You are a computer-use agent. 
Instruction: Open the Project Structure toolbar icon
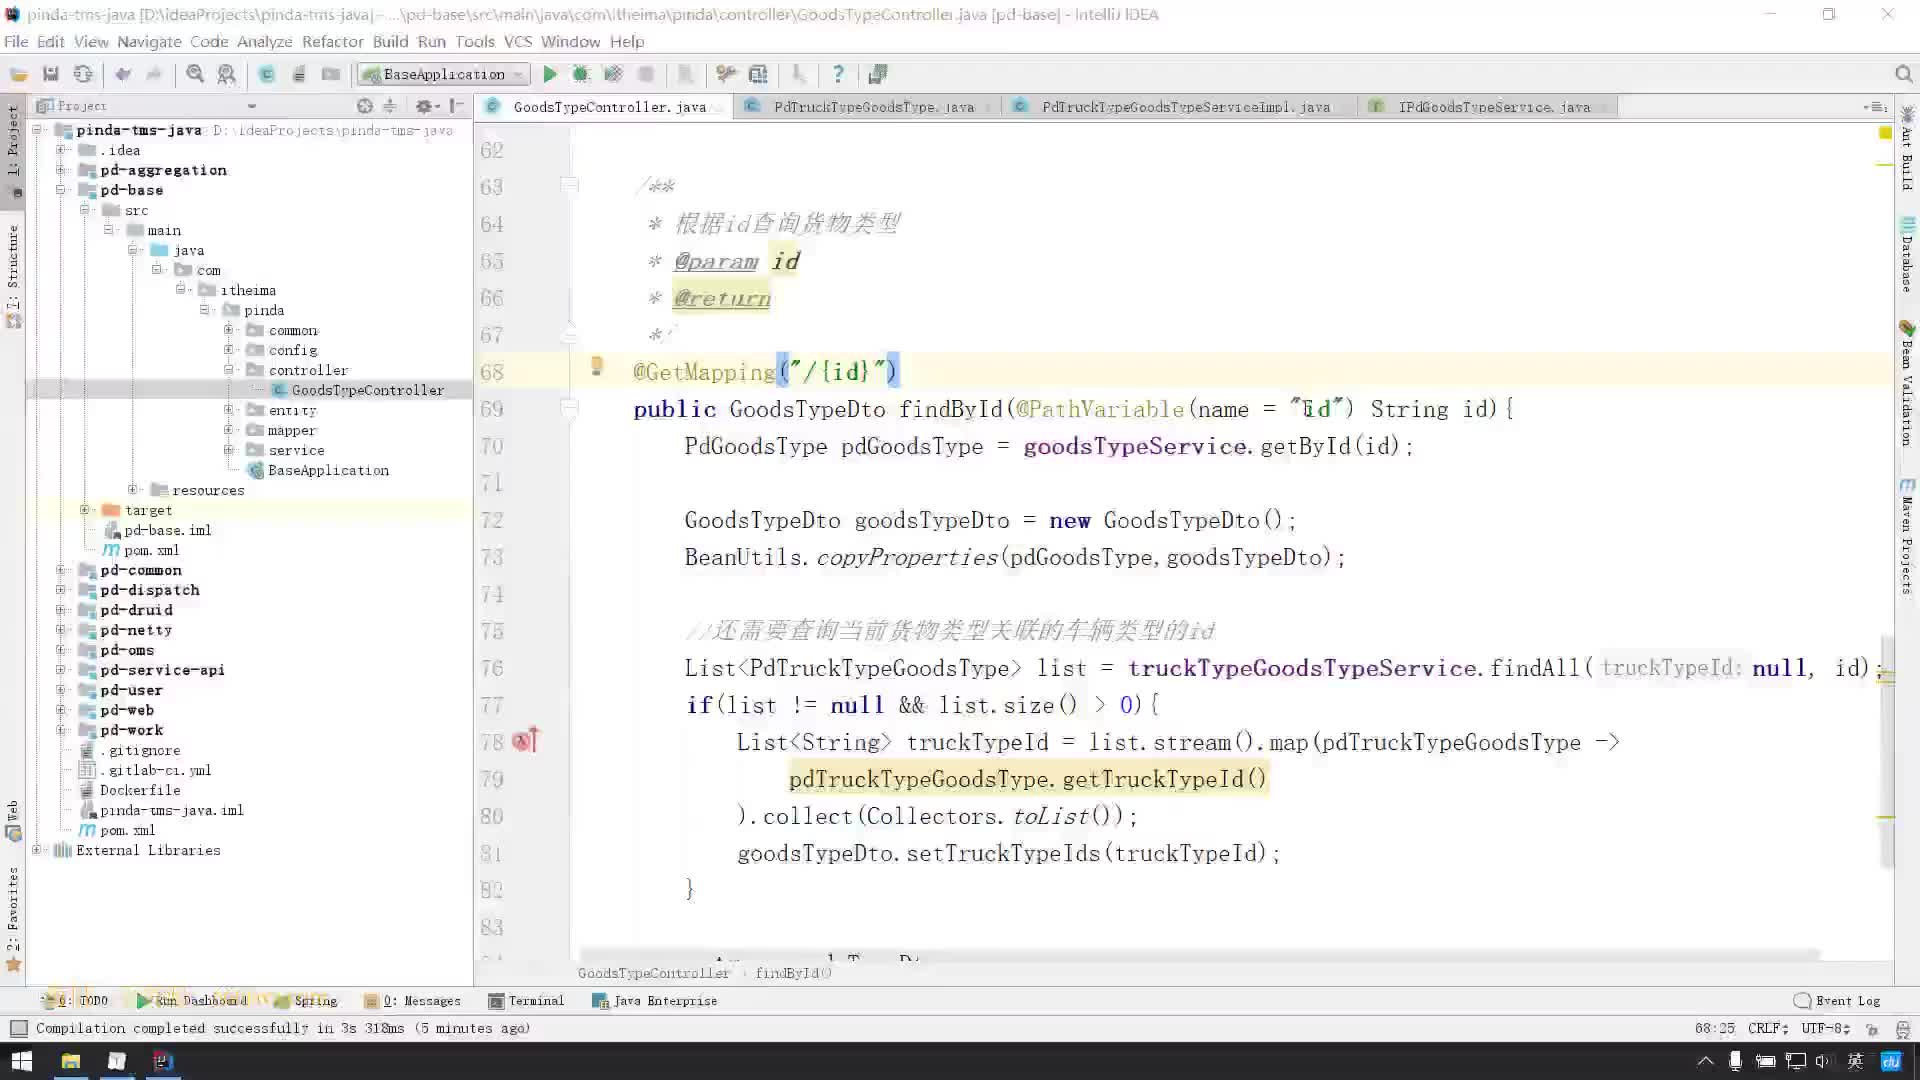coord(758,74)
